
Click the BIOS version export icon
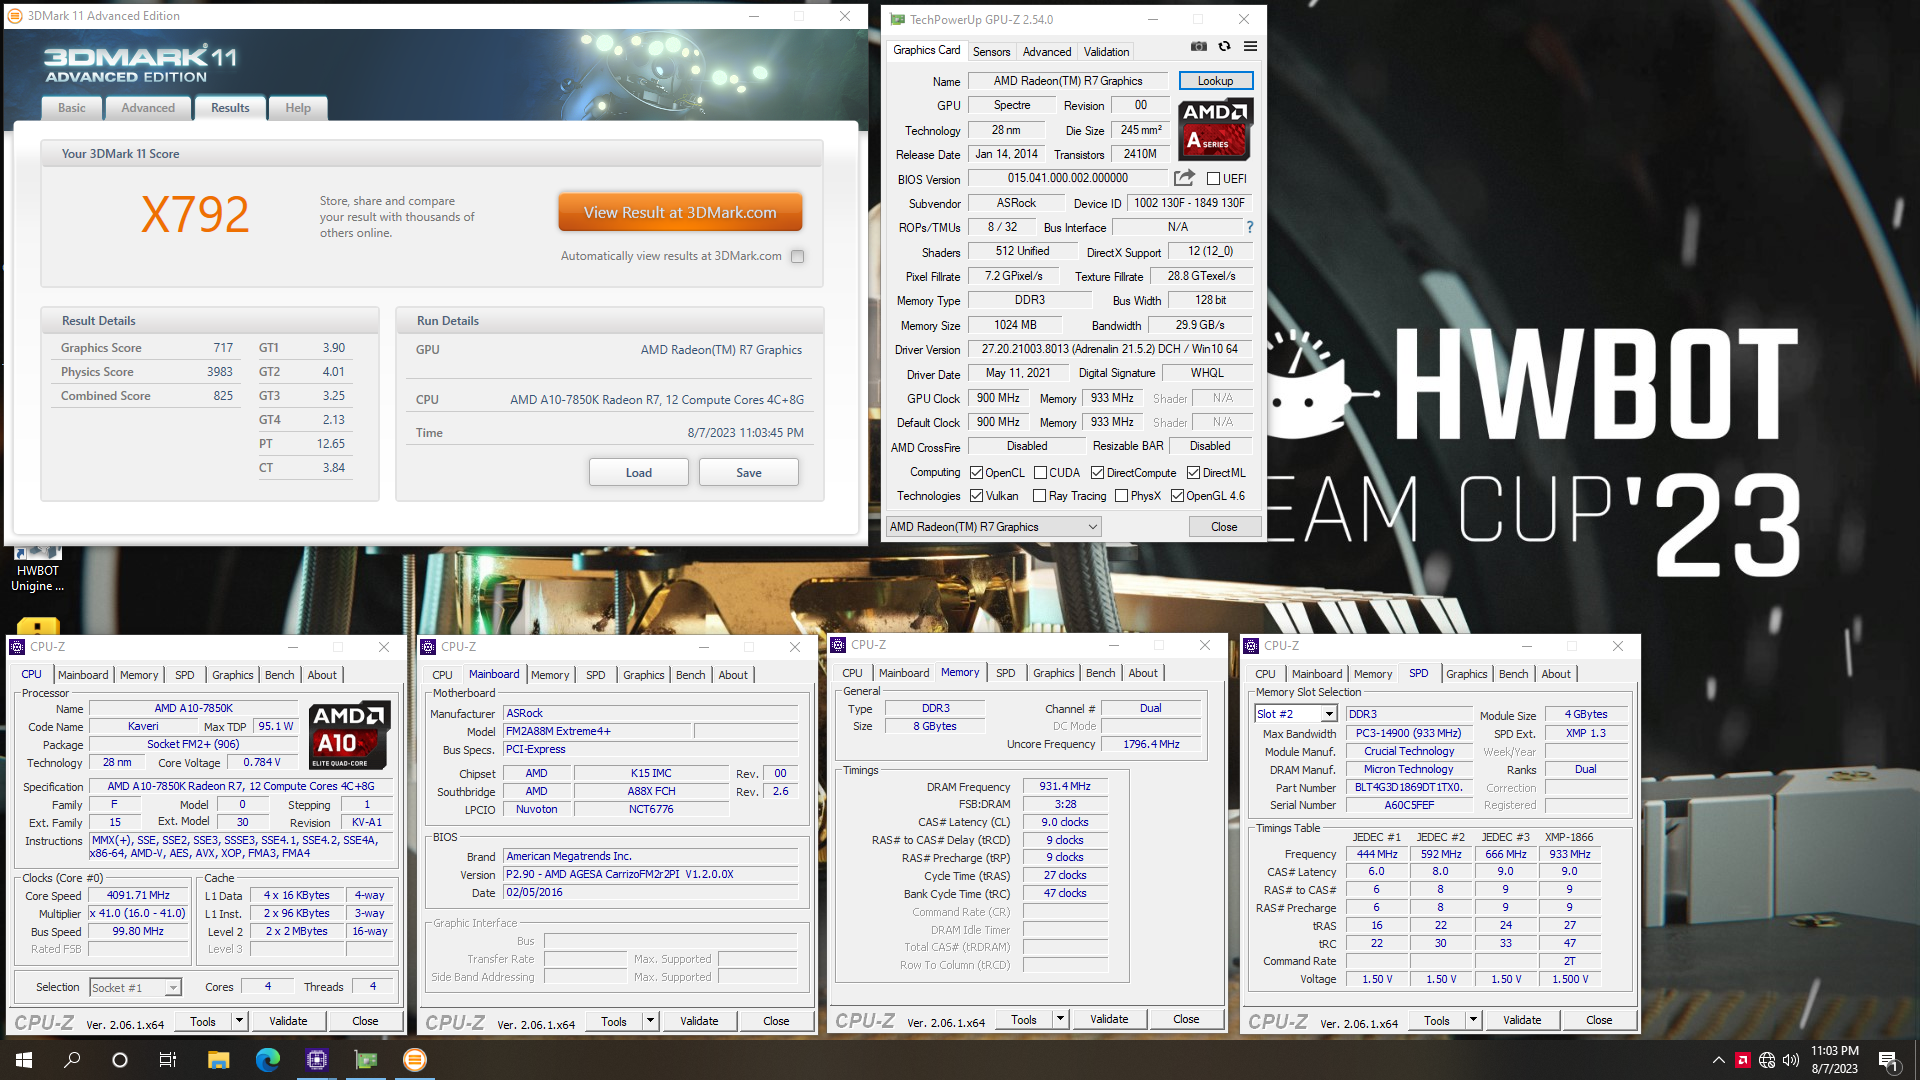click(x=1184, y=178)
